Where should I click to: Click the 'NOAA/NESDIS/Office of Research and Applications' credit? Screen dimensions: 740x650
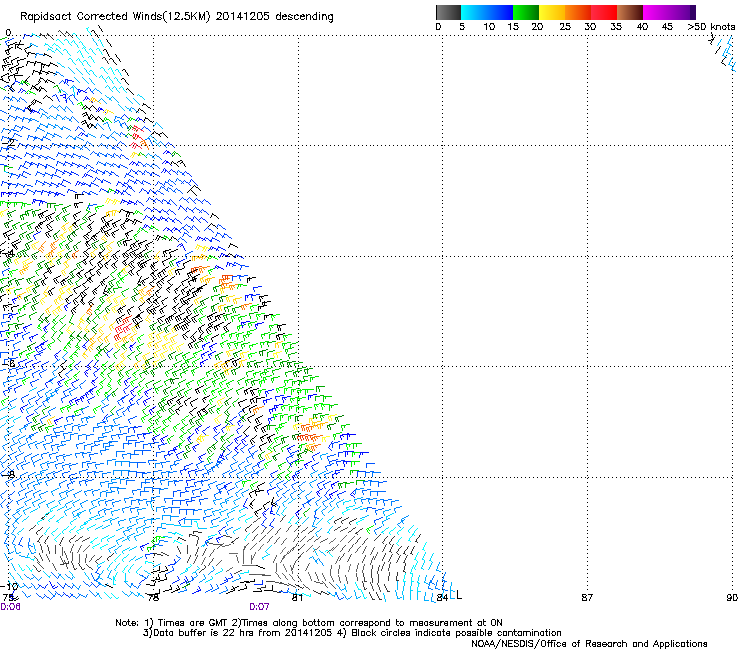coord(589,644)
